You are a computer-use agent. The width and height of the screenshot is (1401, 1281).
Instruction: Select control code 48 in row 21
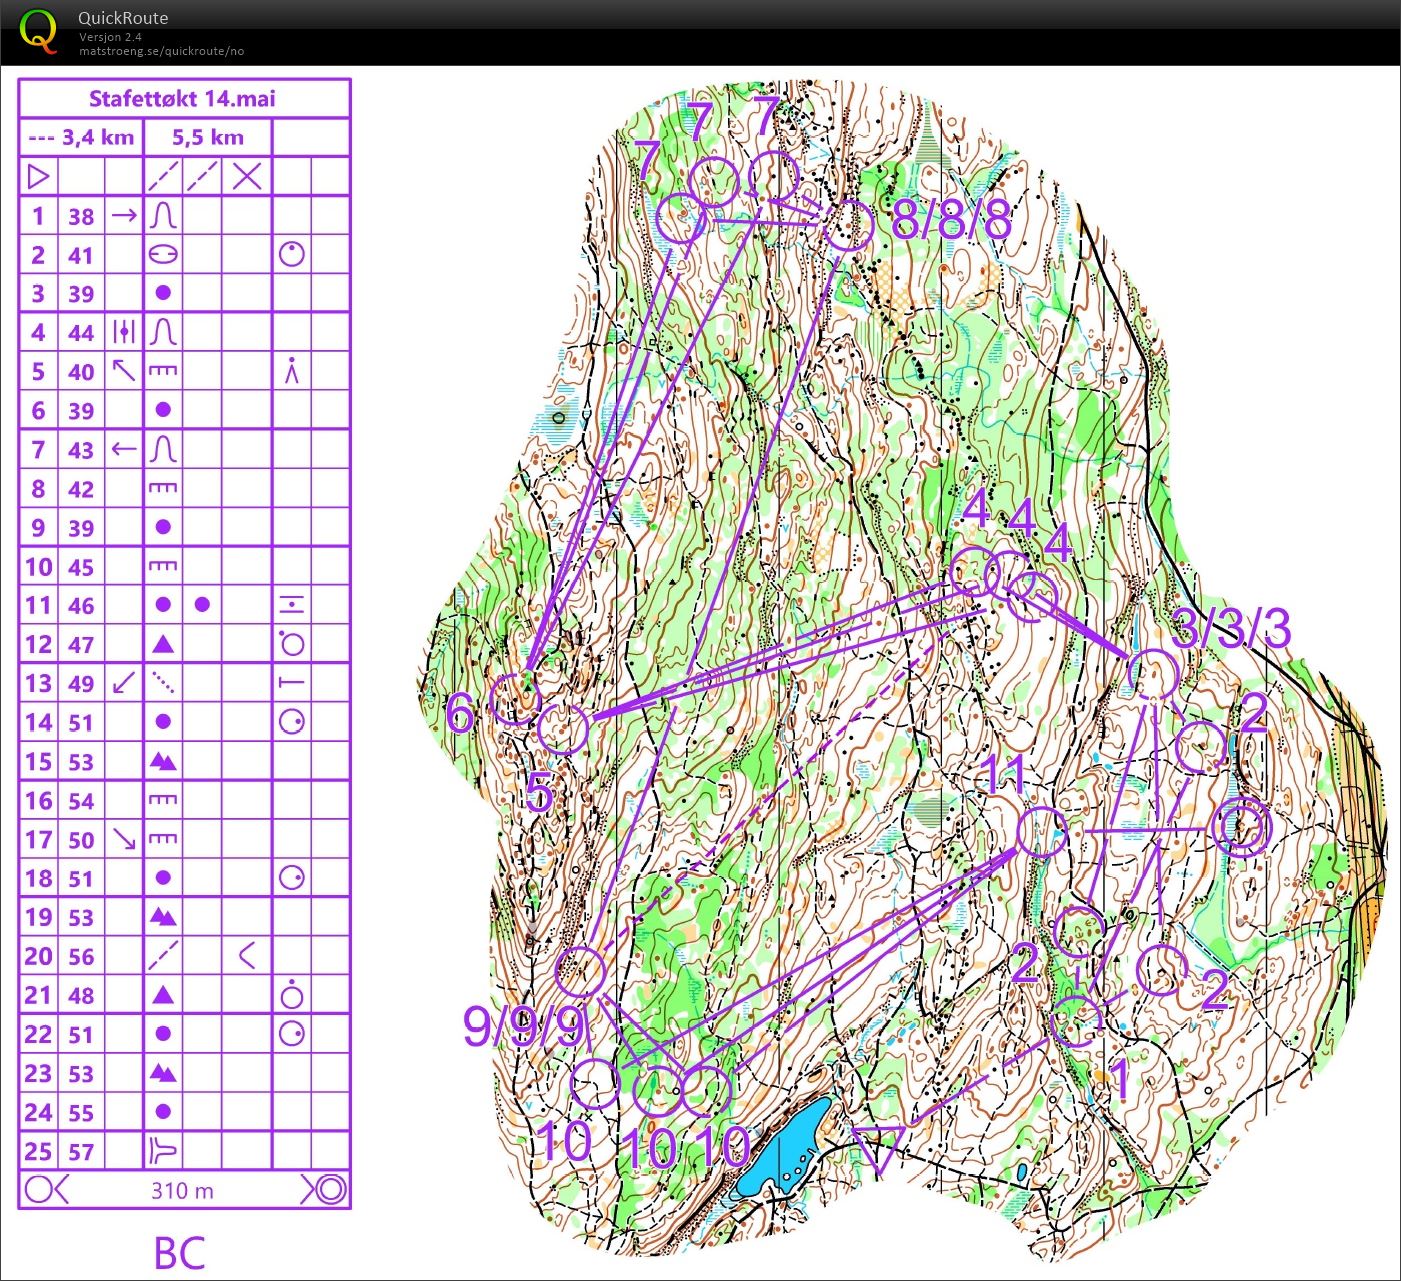pos(81,996)
